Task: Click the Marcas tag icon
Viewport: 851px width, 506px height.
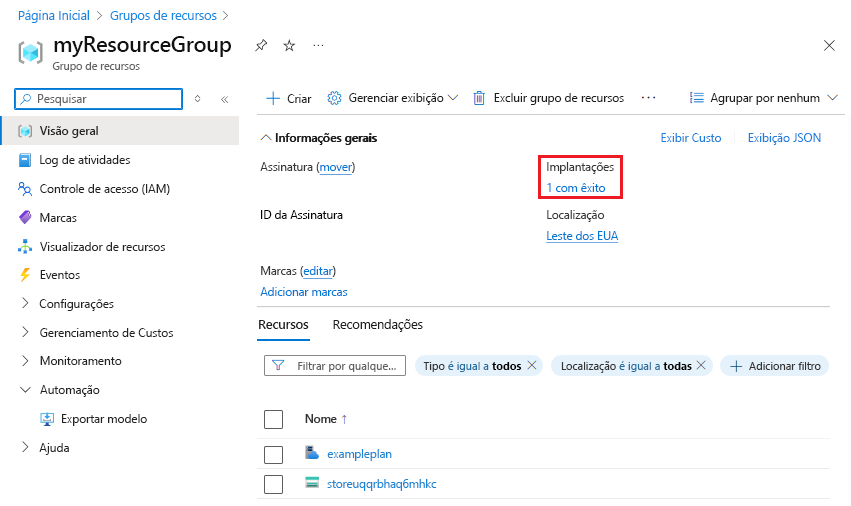Action: tap(25, 218)
